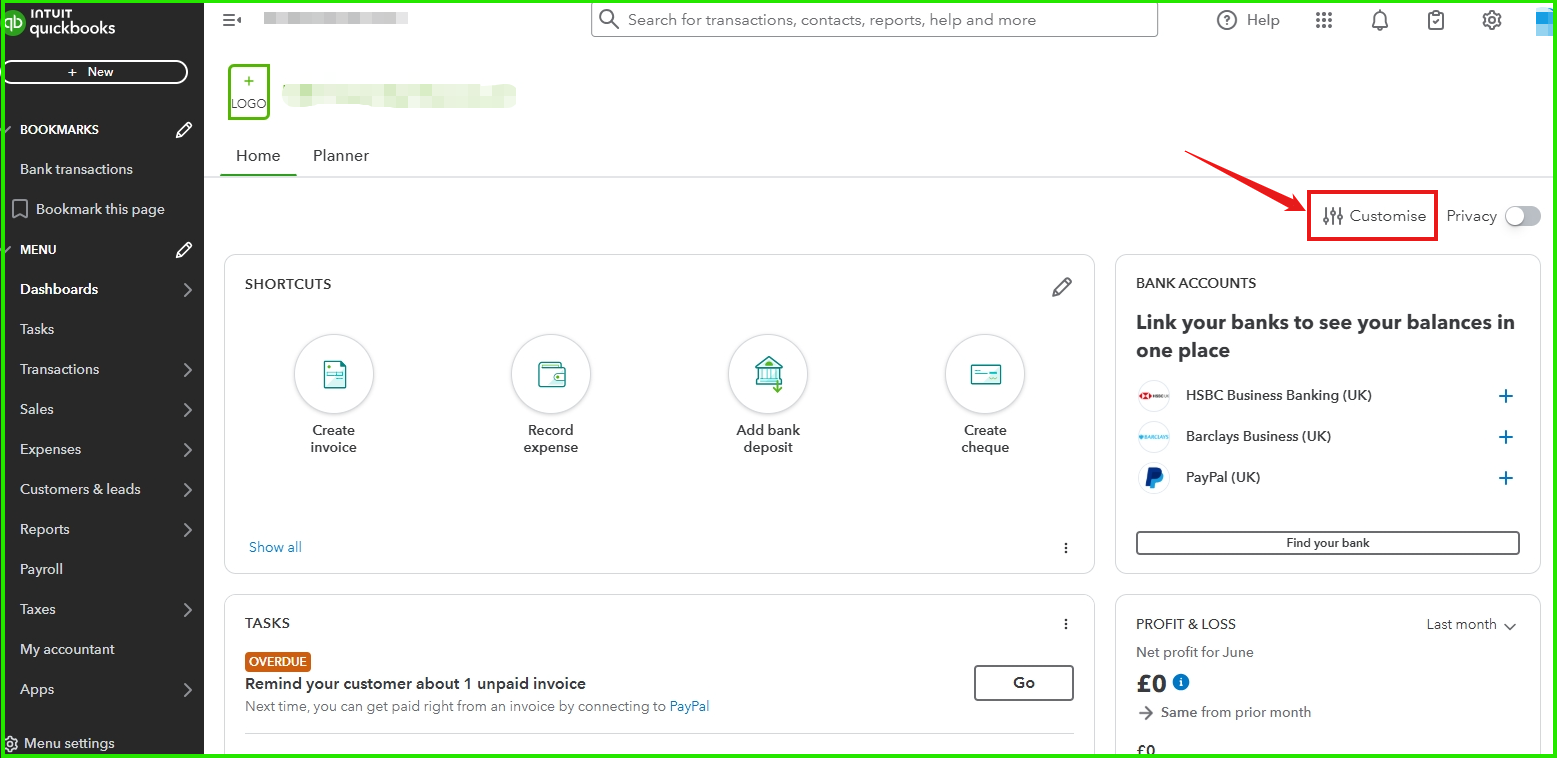Switch to the Planner tab

pyautogui.click(x=341, y=156)
